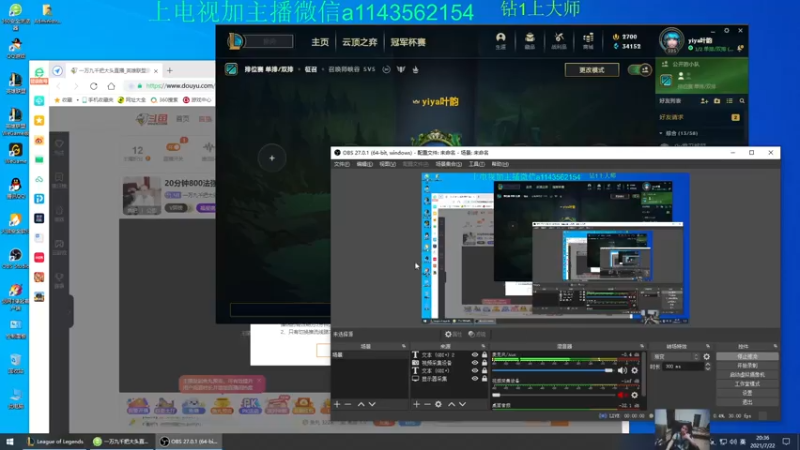Viewport: 800px width, 450px height.
Task: Toggle visibility of 视频采集设备 source
Action: 475,363
